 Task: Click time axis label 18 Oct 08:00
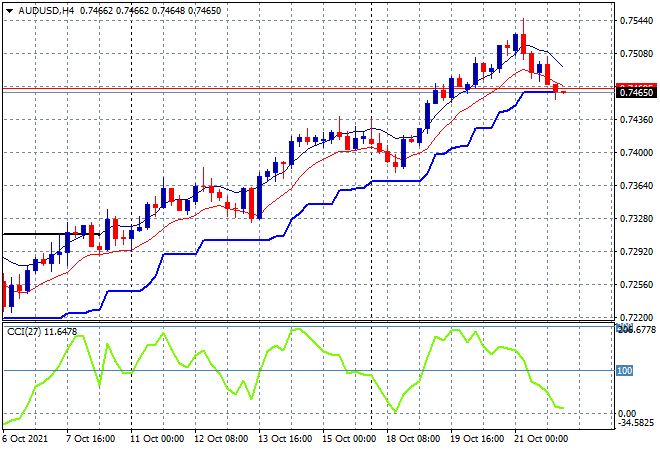(413, 439)
